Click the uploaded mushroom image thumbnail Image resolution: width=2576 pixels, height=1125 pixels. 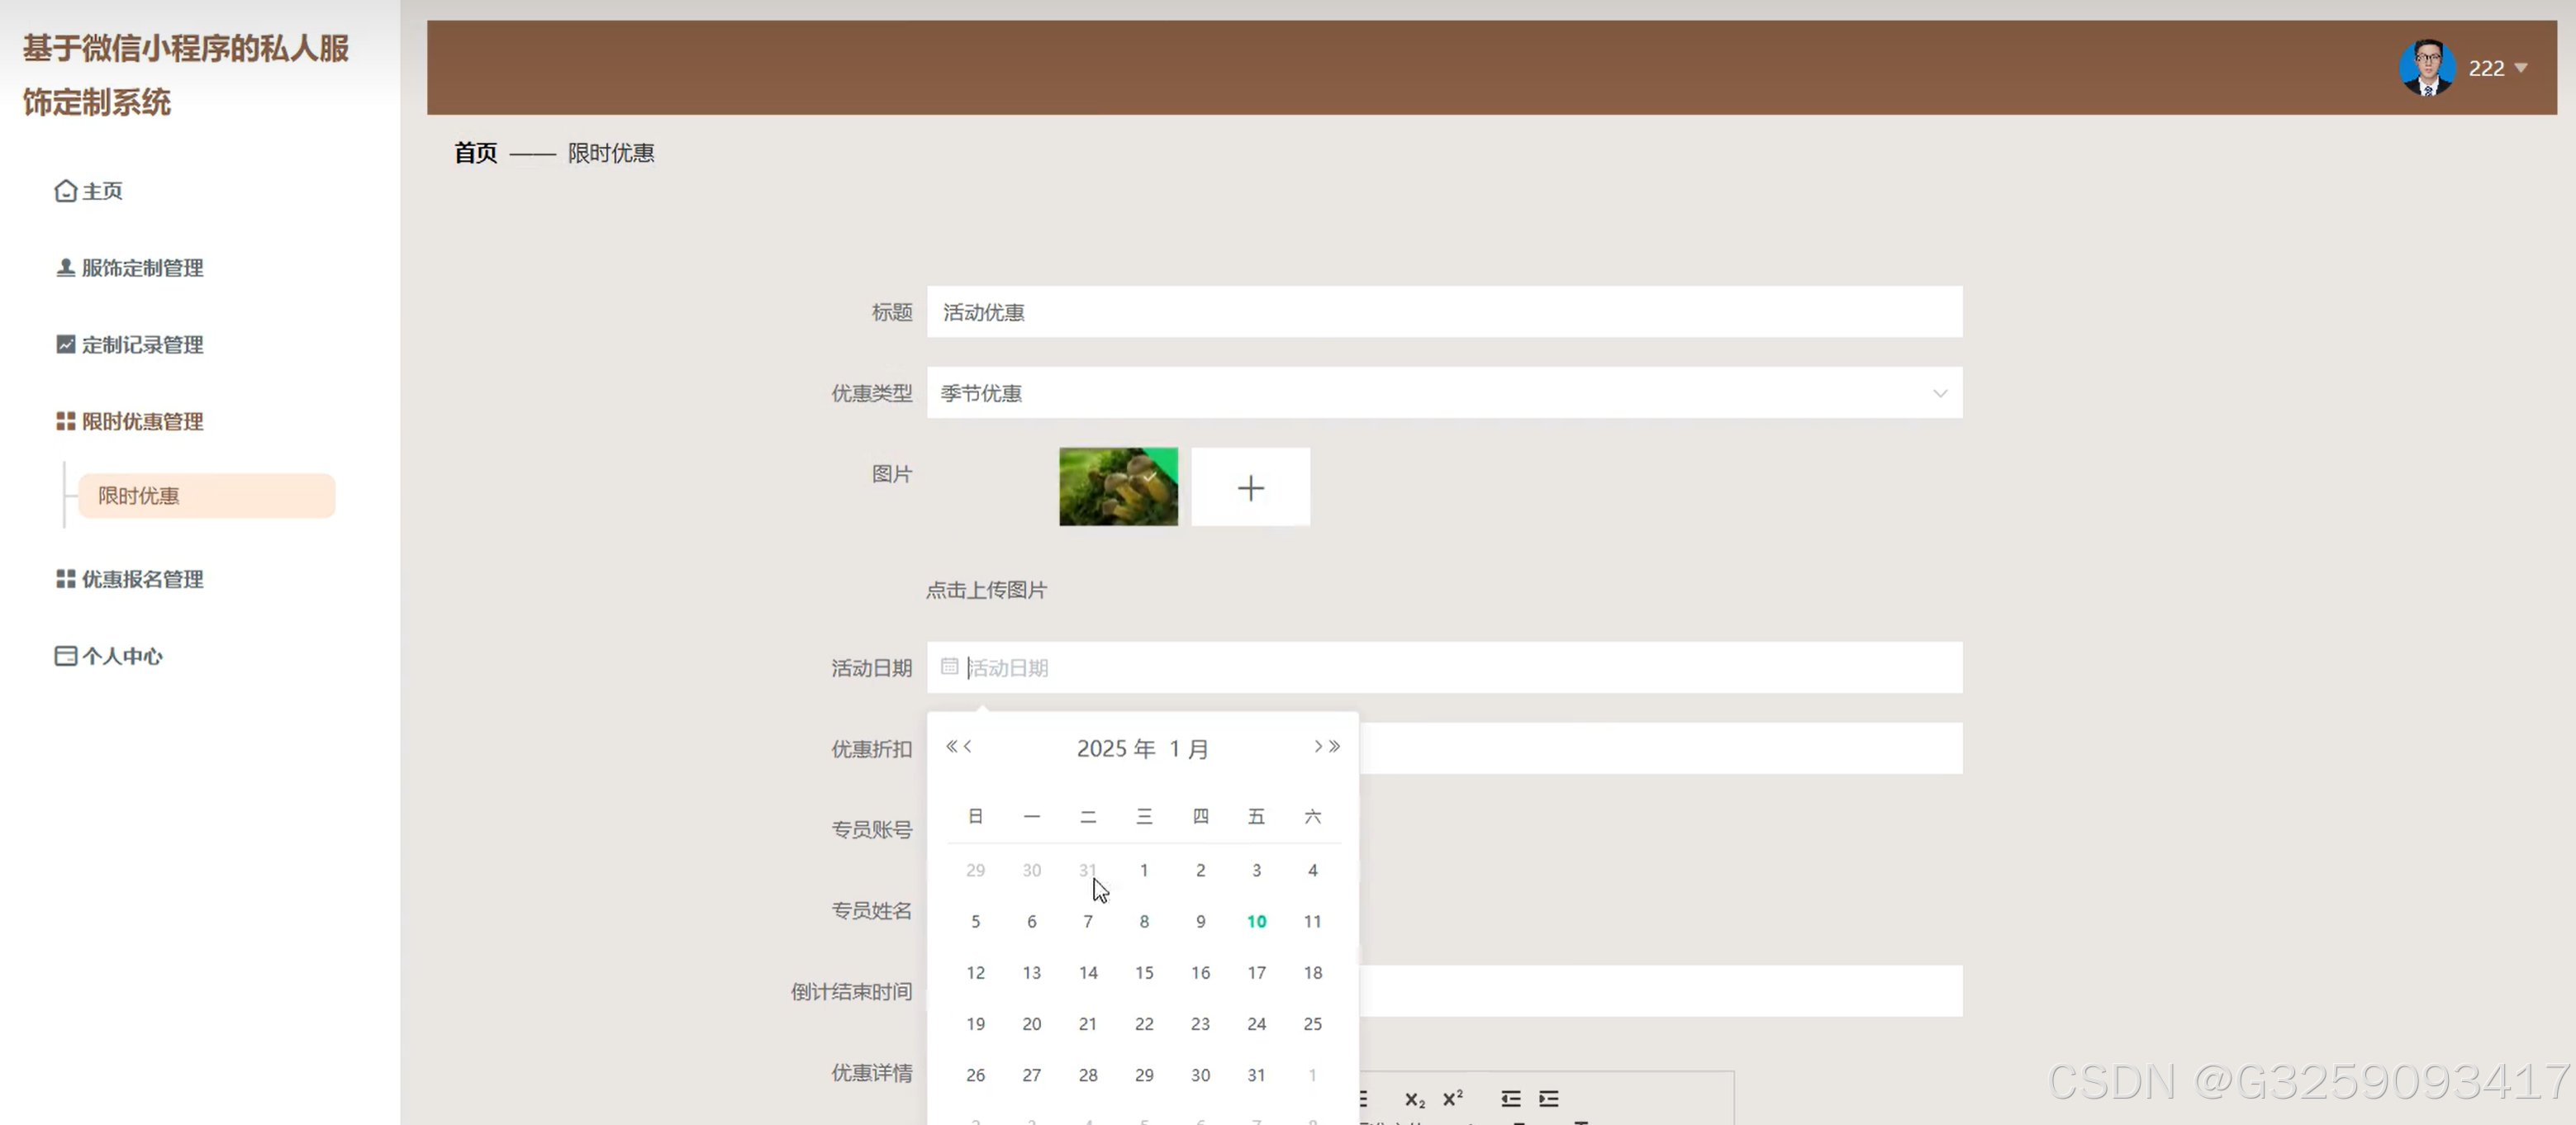pyautogui.click(x=1118, y=488)
